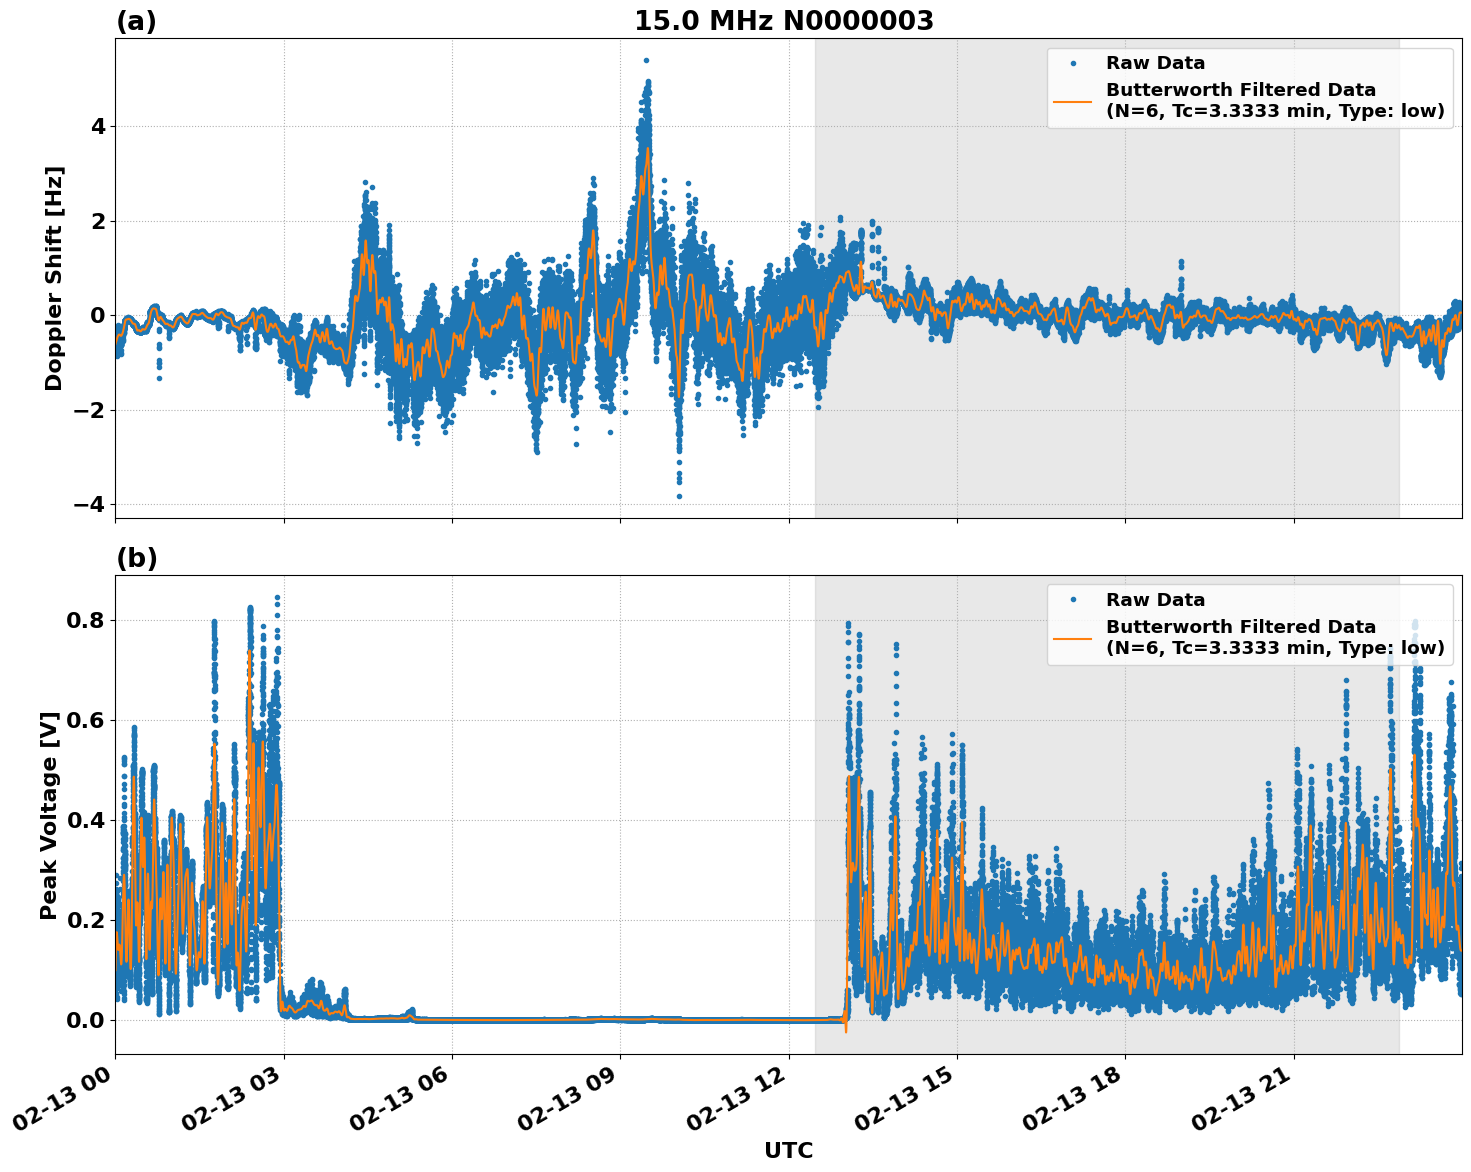Screen dimensions: 1471x1172
Task: Click the blue Raw Data marker in Doppler legend
Action: coord(1073,64)
